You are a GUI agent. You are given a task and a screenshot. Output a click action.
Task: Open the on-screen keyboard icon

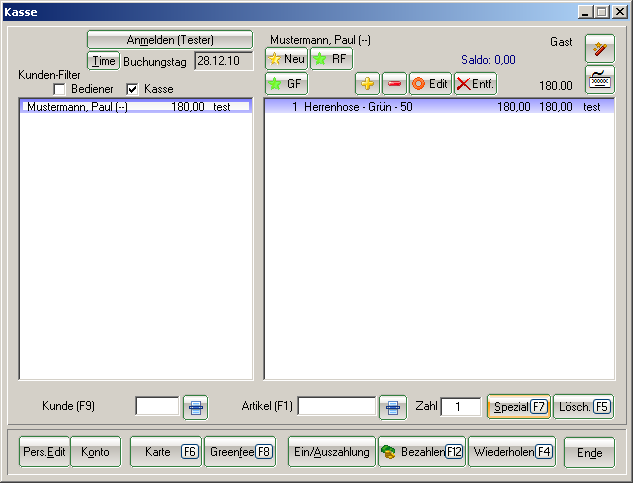pos(599,79)
